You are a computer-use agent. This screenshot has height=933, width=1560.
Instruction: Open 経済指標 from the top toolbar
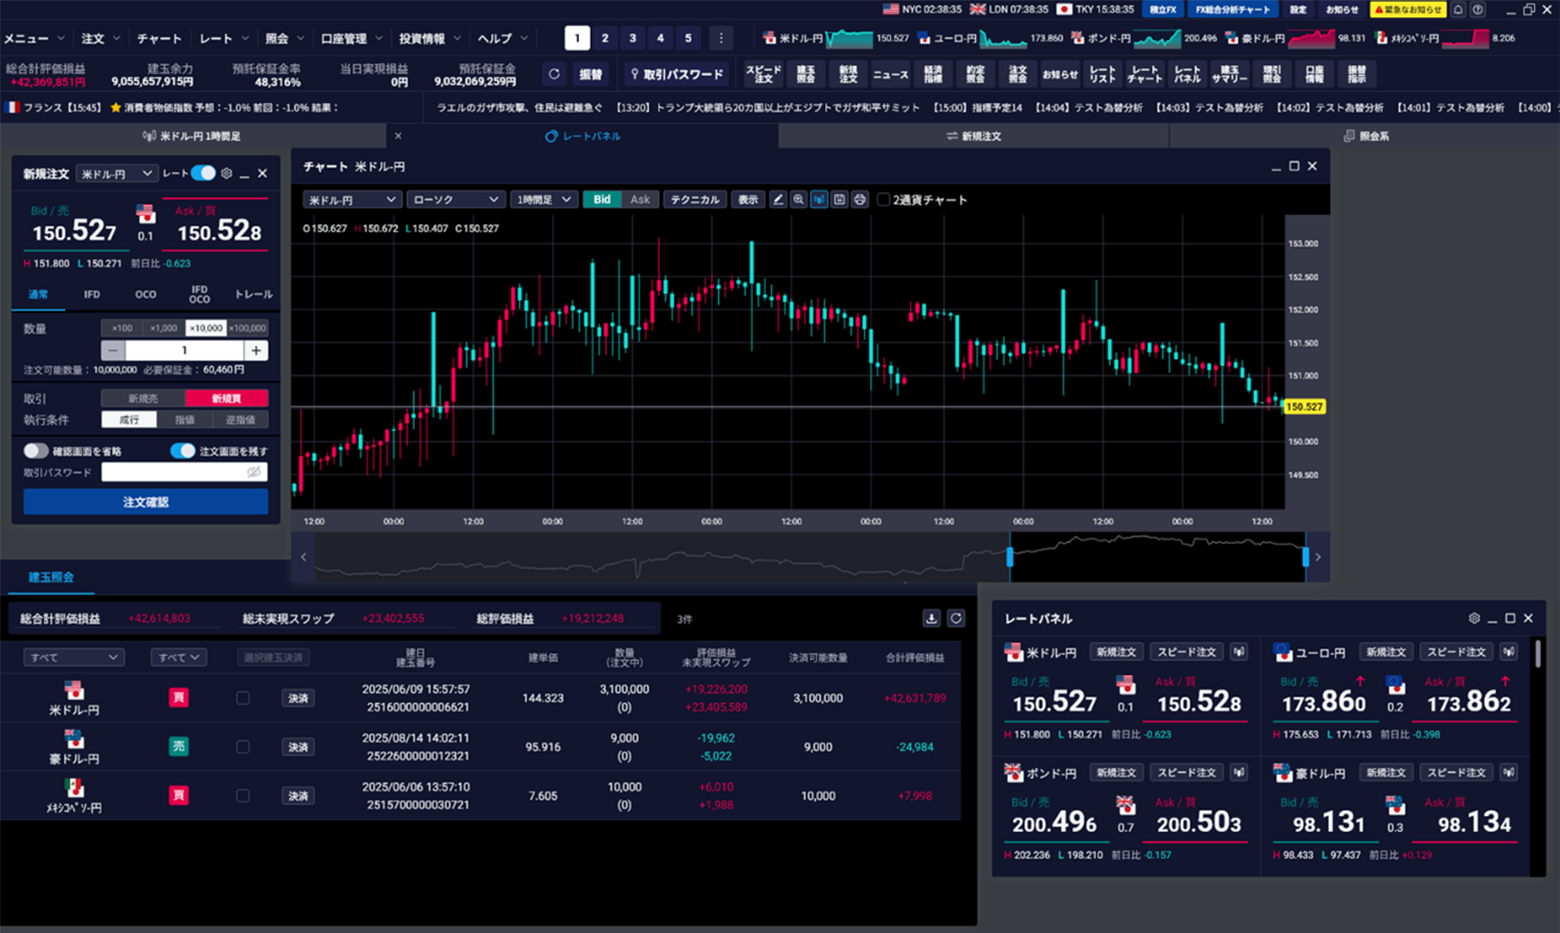tap(933, 73)
